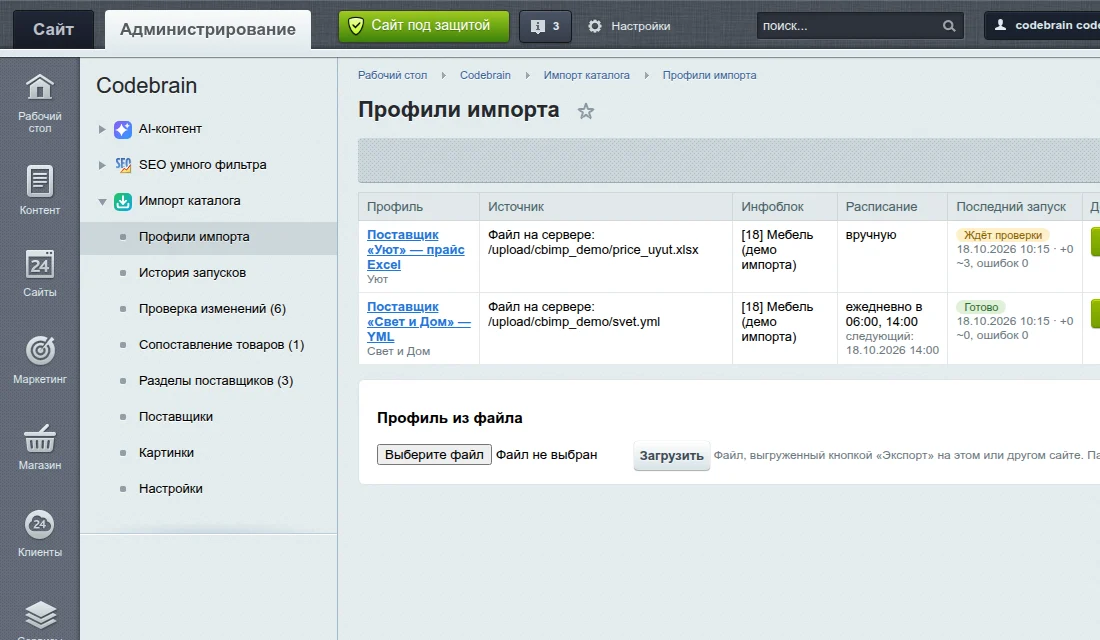The height and width of the screenshot is (640, 1100).
Task: Click the Выберите файл button
Action: pos(434,455)
